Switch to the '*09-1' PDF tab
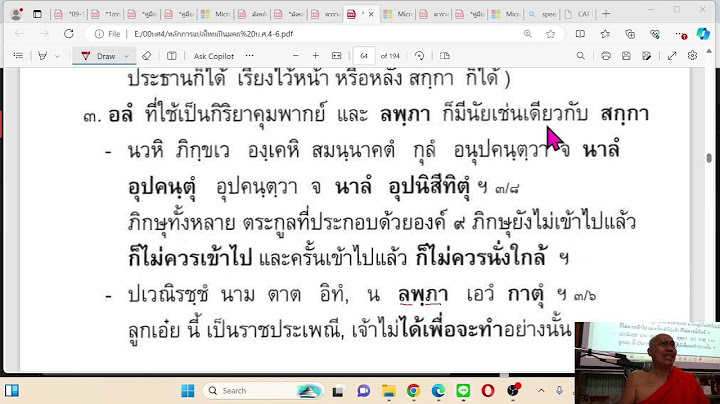Viewport: 720px width, 404px height. [x=69, y=14]
